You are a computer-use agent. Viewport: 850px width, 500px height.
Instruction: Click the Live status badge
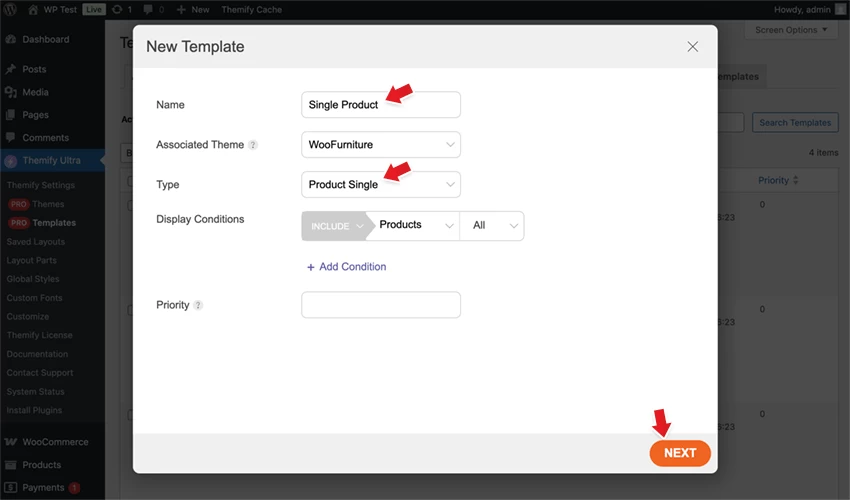pyautogui.click(x=94, y=9)
